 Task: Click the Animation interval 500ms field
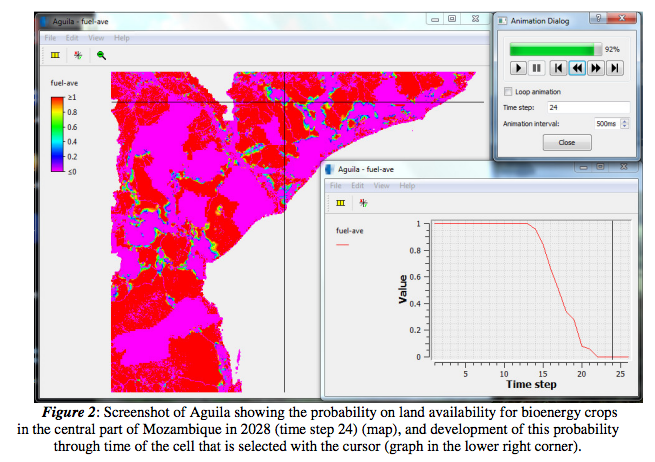click(607, 124)
